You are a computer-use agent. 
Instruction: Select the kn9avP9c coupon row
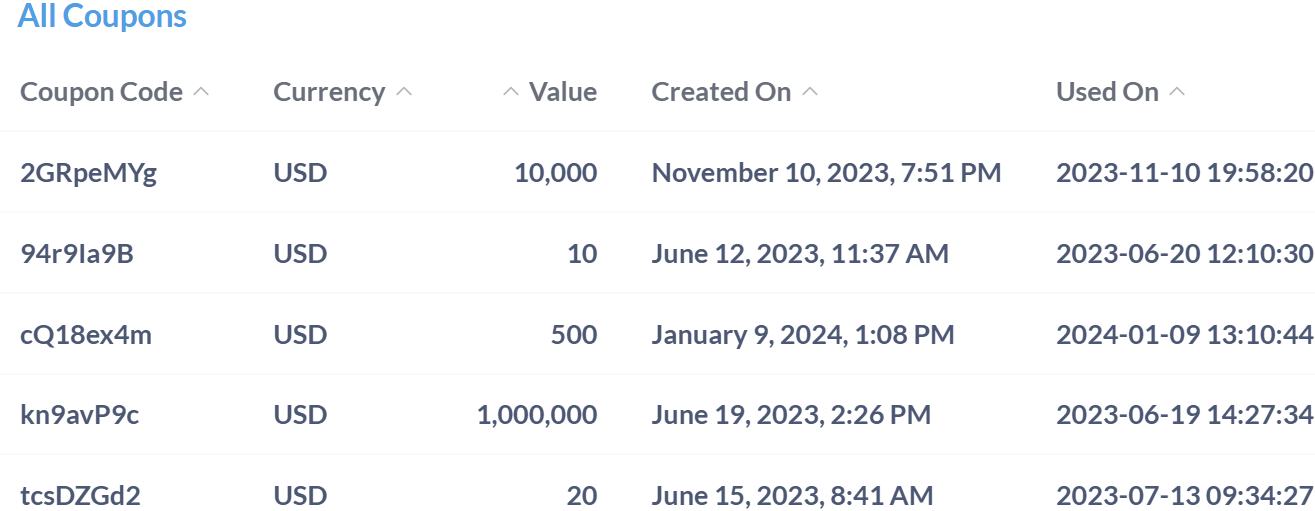(80, 414)
